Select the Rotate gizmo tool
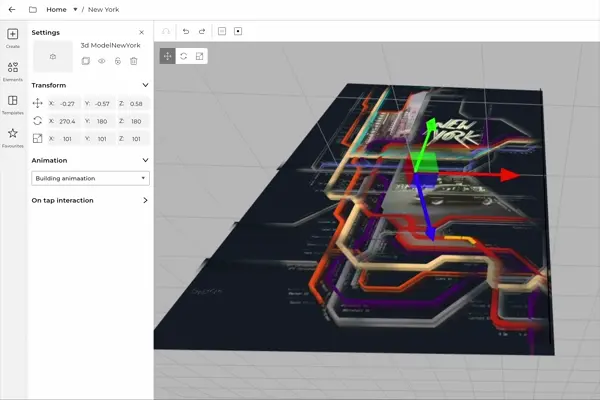The image size is (600, 400). pyautogui.click(x=184, y=56)
